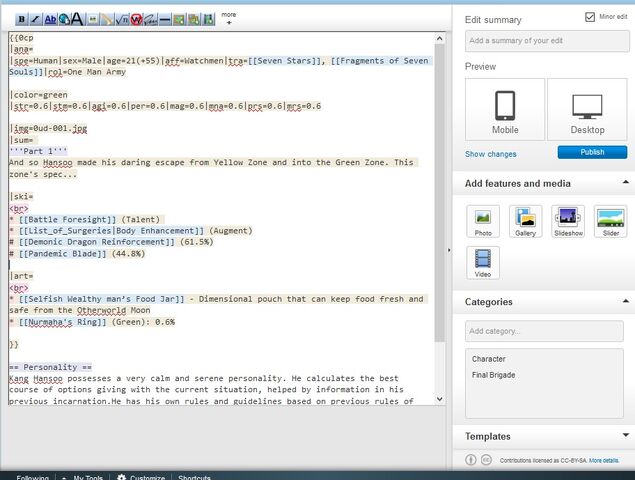Click the [[Battle Foresight]] (Talent) line
Image resolution: width=635 pixels, height=480 pixels.
(87, 220)
